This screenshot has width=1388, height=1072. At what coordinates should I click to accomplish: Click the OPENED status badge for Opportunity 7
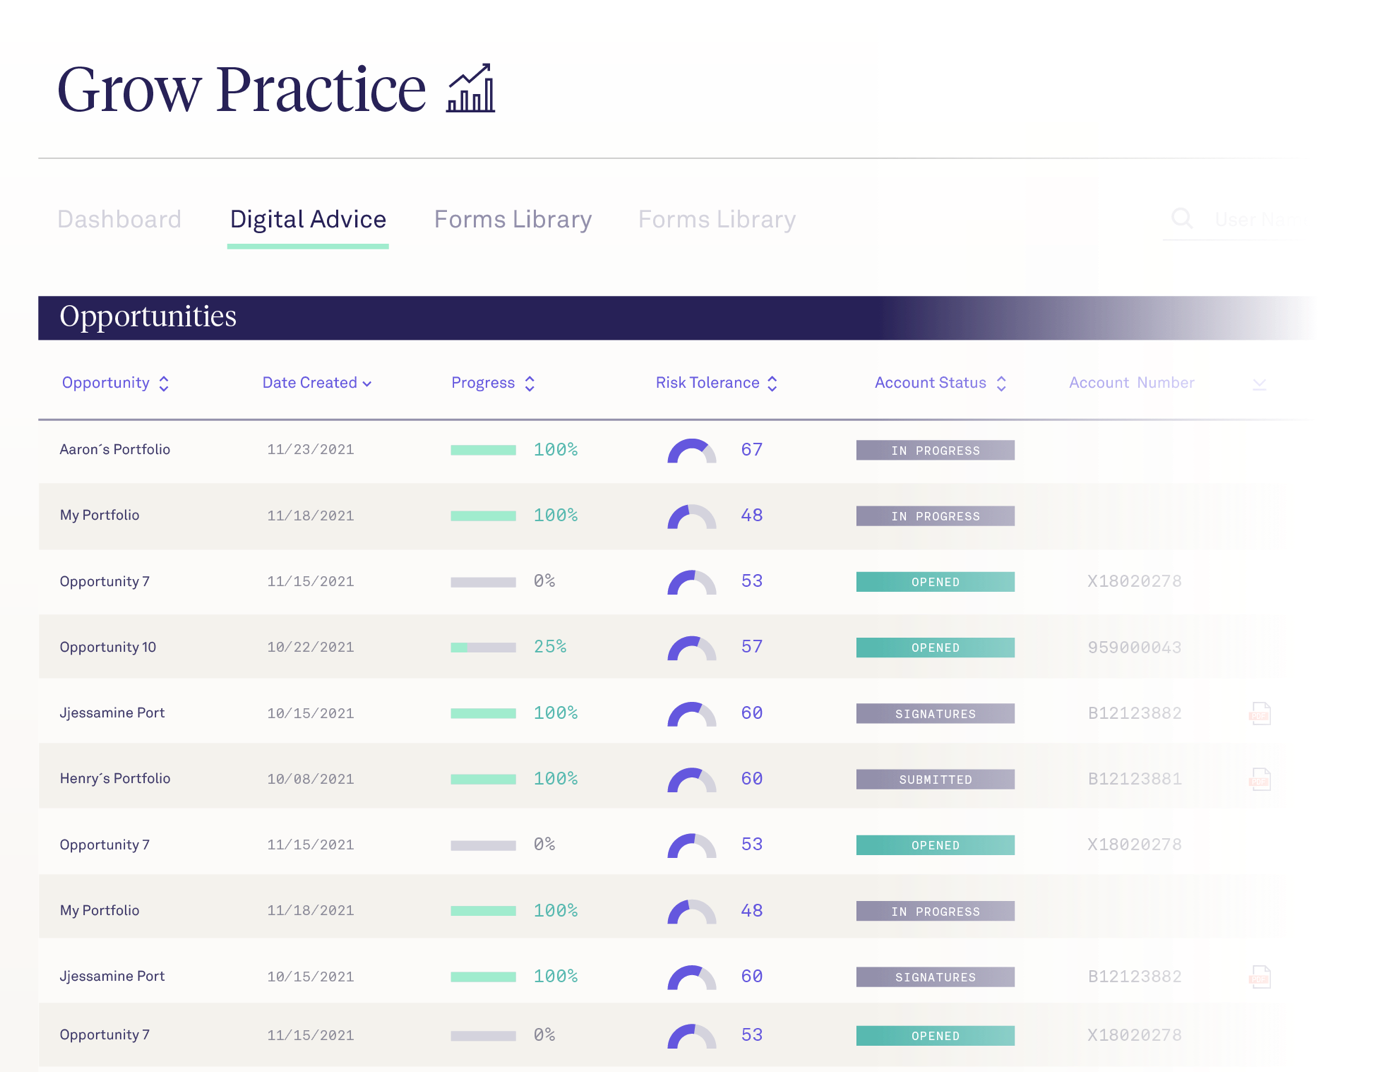pos(934,581)
